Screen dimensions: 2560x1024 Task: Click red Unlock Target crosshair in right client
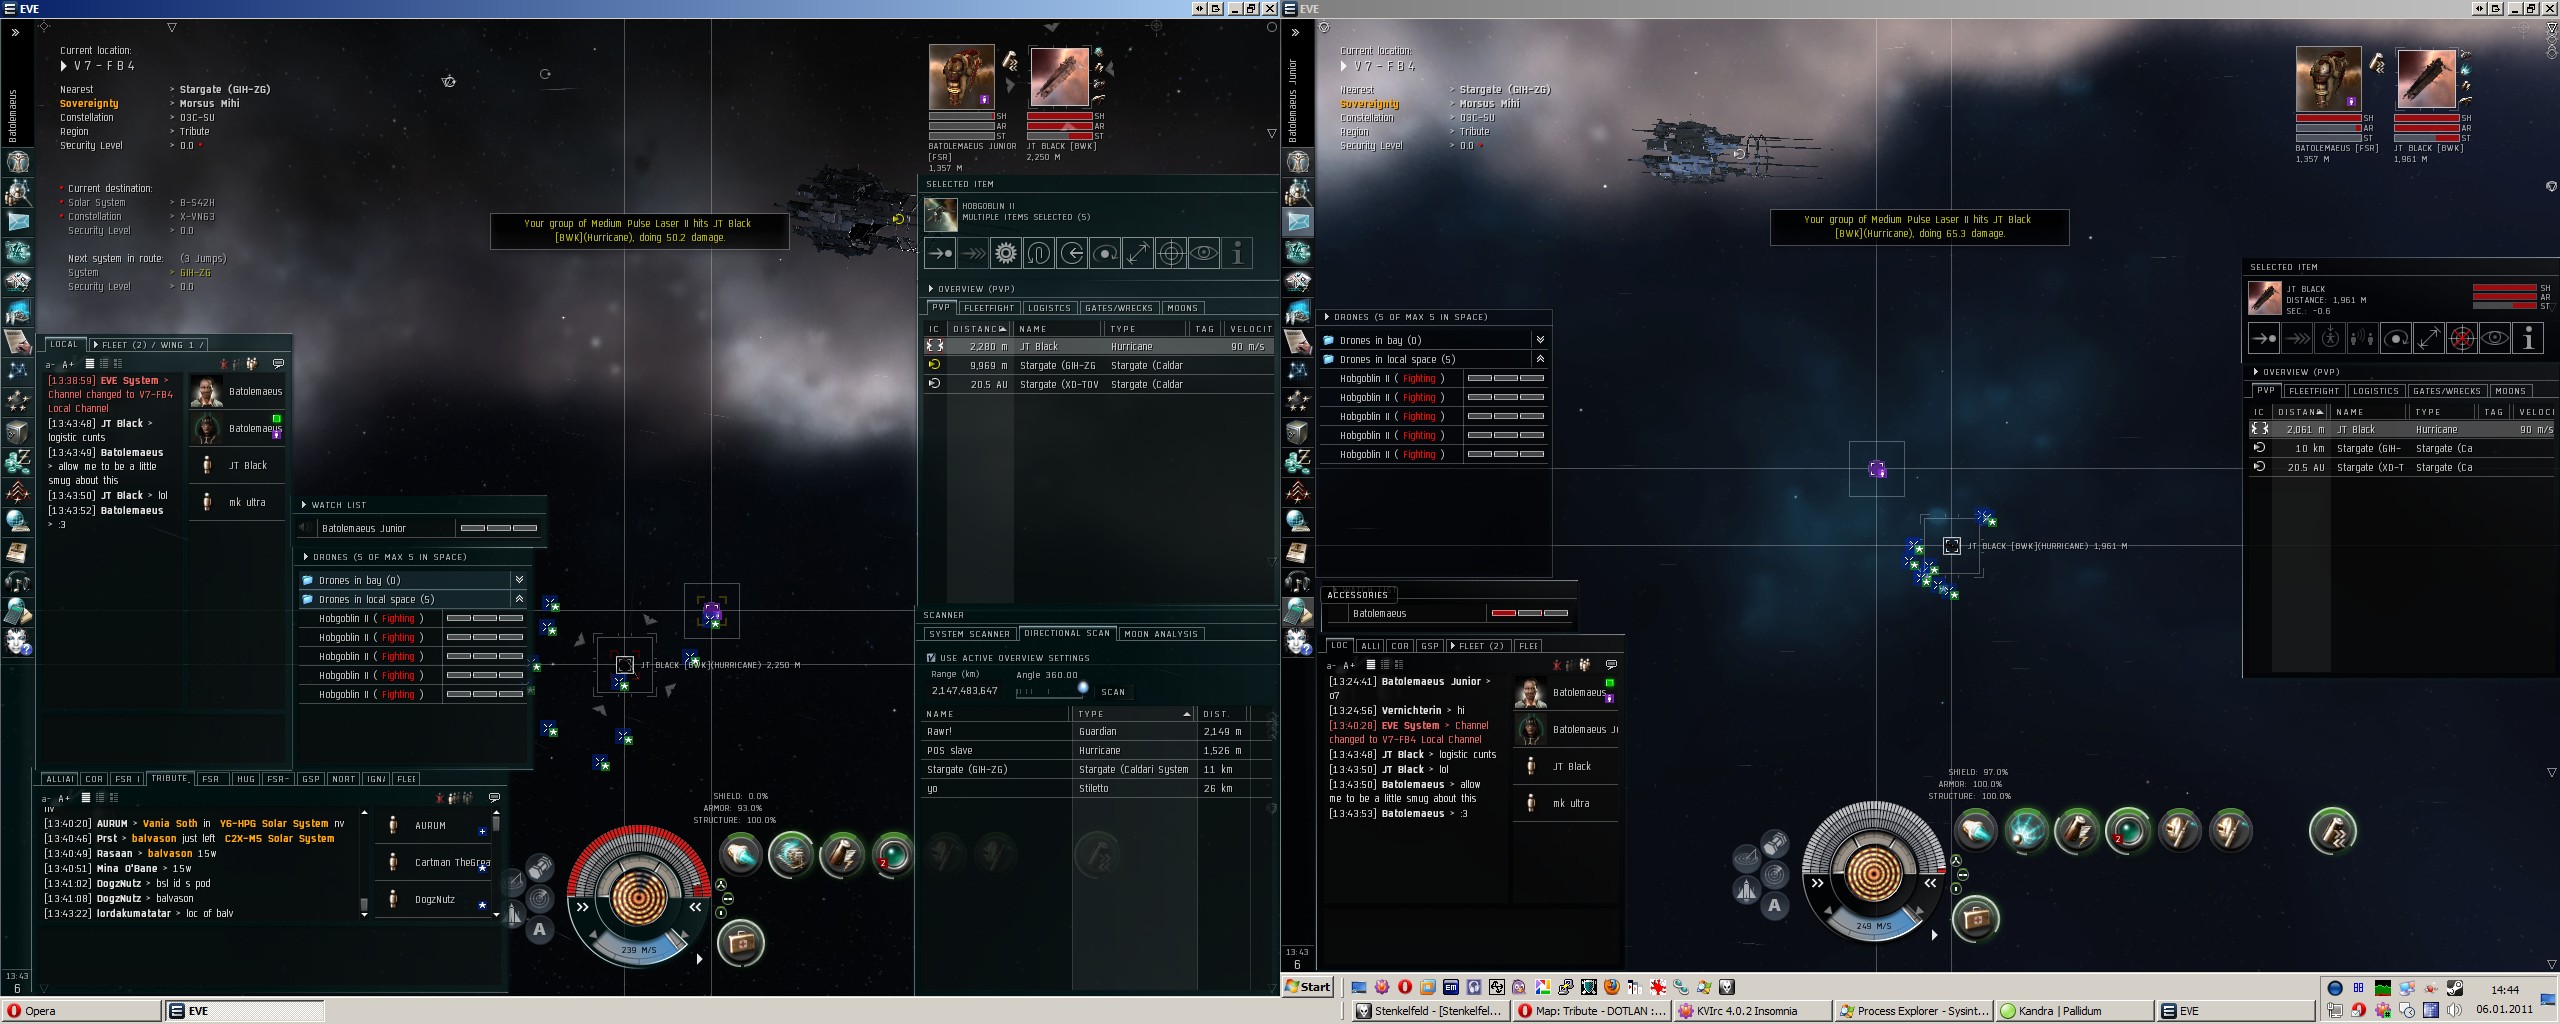coord(2462,338)
